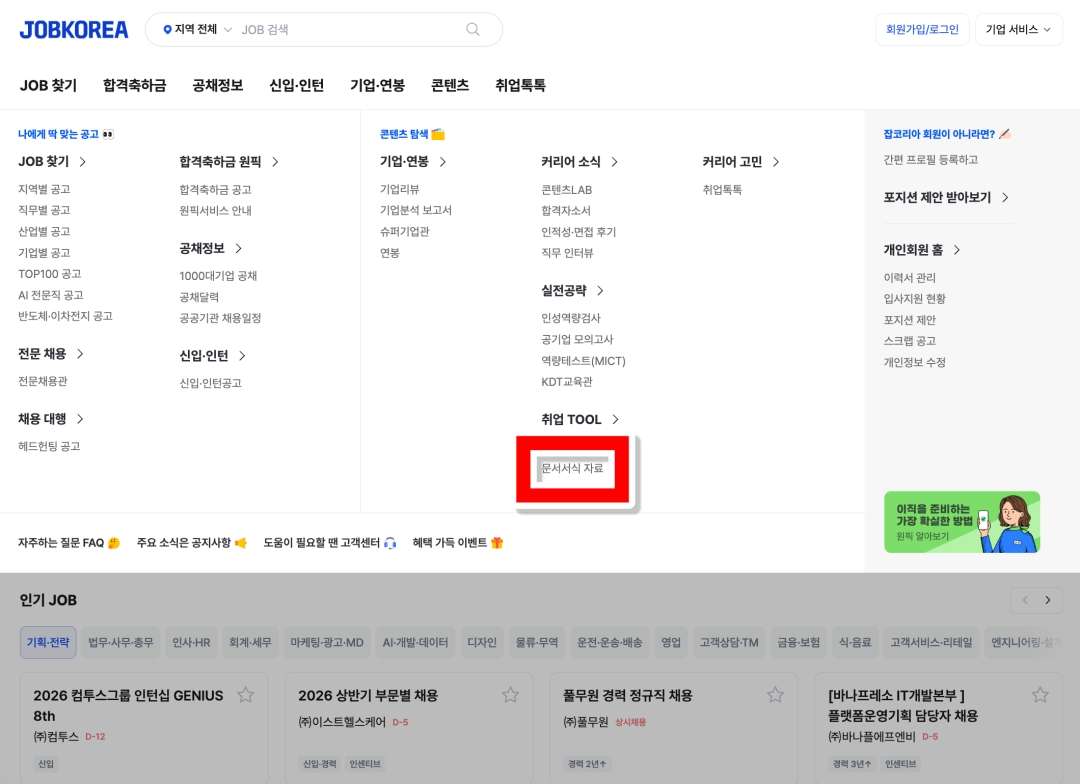Open 혜택 가득 이벤트 link

(x=458, y=543)
